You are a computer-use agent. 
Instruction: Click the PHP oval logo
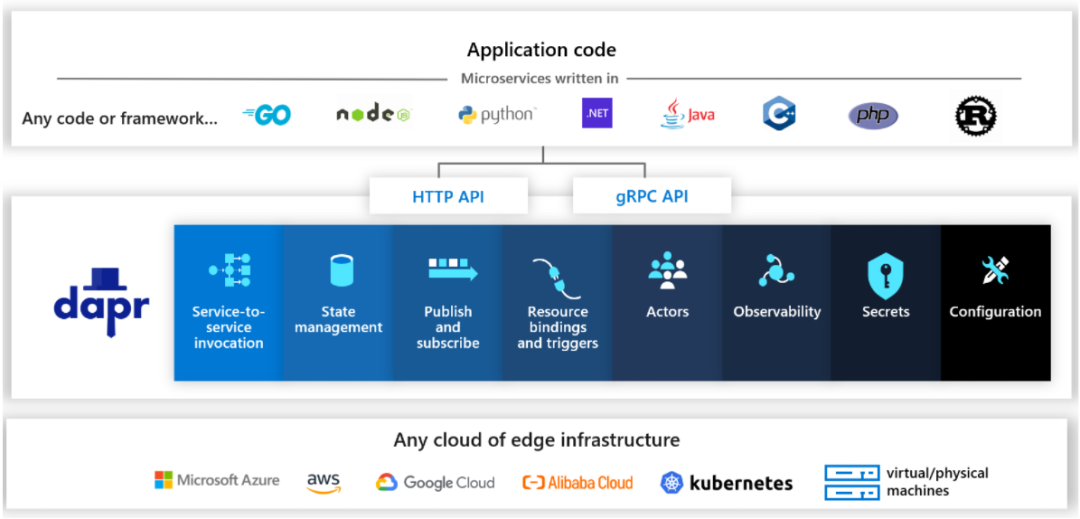pos(873,116)
